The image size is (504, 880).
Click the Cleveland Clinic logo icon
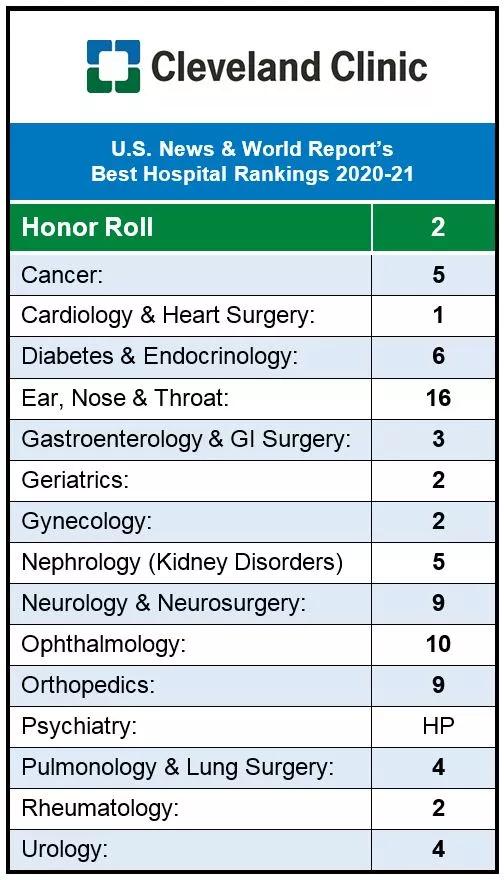click(x=113, y=66)
